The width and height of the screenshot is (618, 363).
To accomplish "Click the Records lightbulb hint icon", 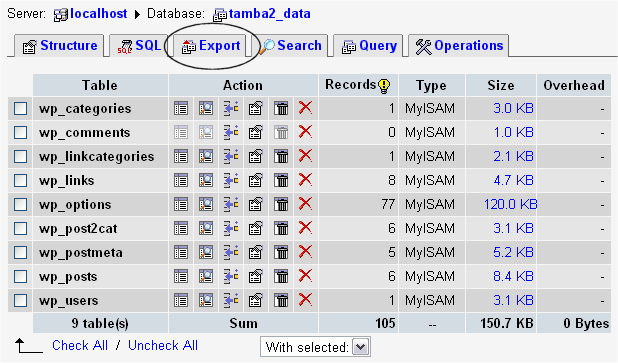I will click(x=384, y=86).
